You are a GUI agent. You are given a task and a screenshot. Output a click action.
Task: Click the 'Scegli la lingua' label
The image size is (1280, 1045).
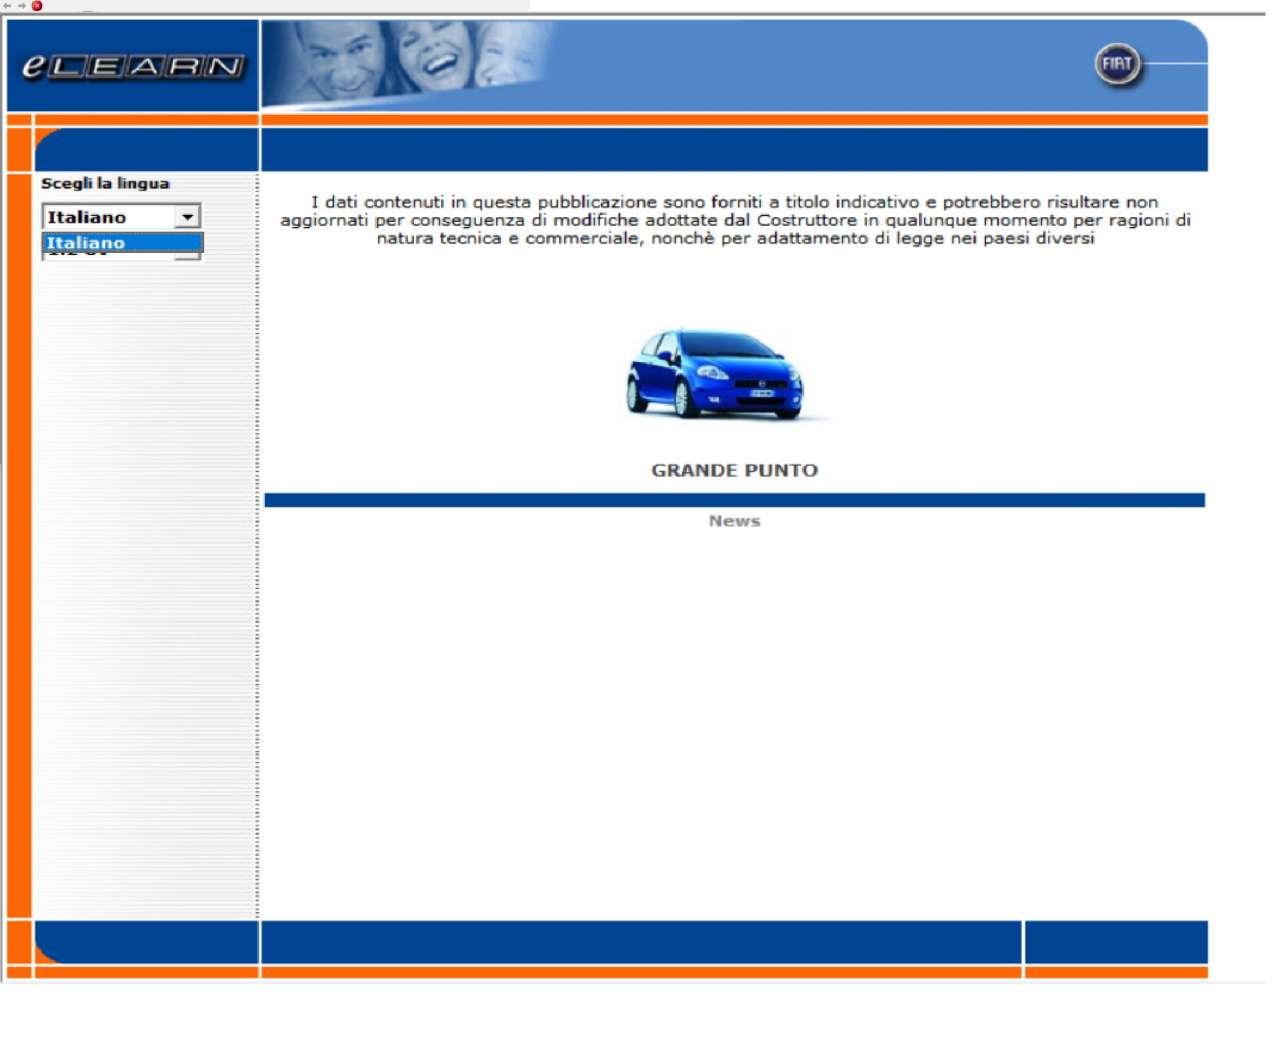coord(105,183)
